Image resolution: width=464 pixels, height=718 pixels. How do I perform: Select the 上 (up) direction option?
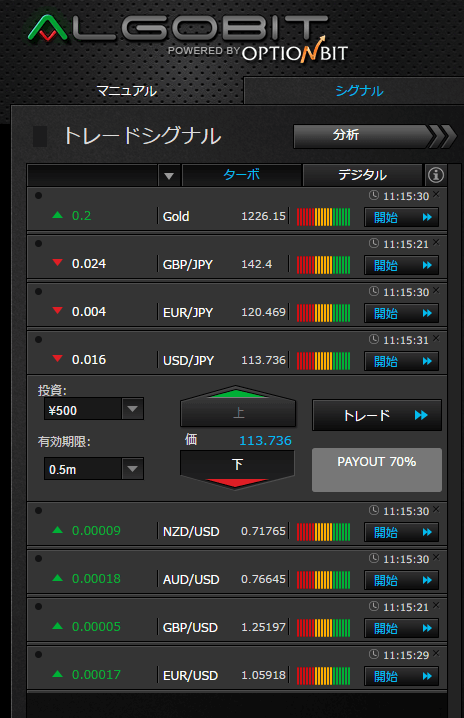click(238, 407)
